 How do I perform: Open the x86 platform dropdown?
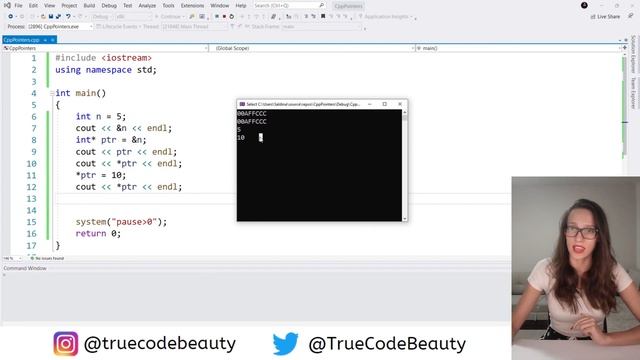(x=133, y=17)
